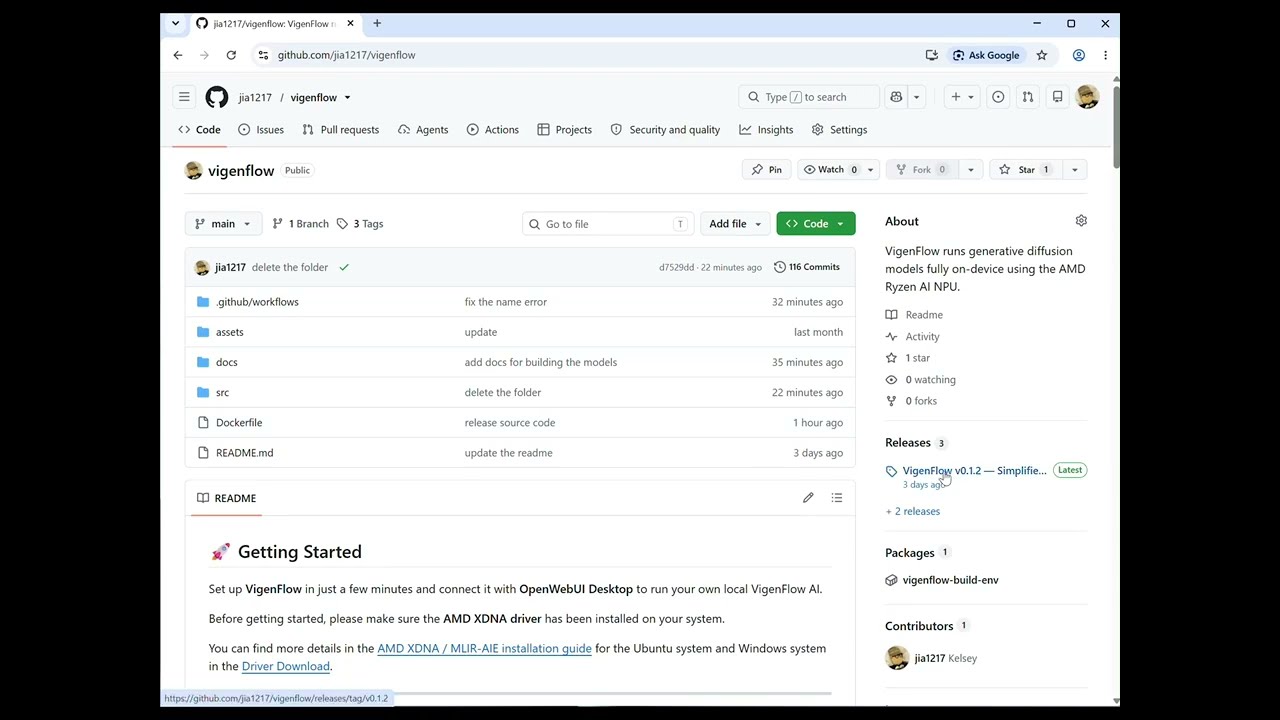Open the VigenFlow v0.1.2 release
Image resolution: width=1280 pixels, height=720 pixels.
[974, 471]
